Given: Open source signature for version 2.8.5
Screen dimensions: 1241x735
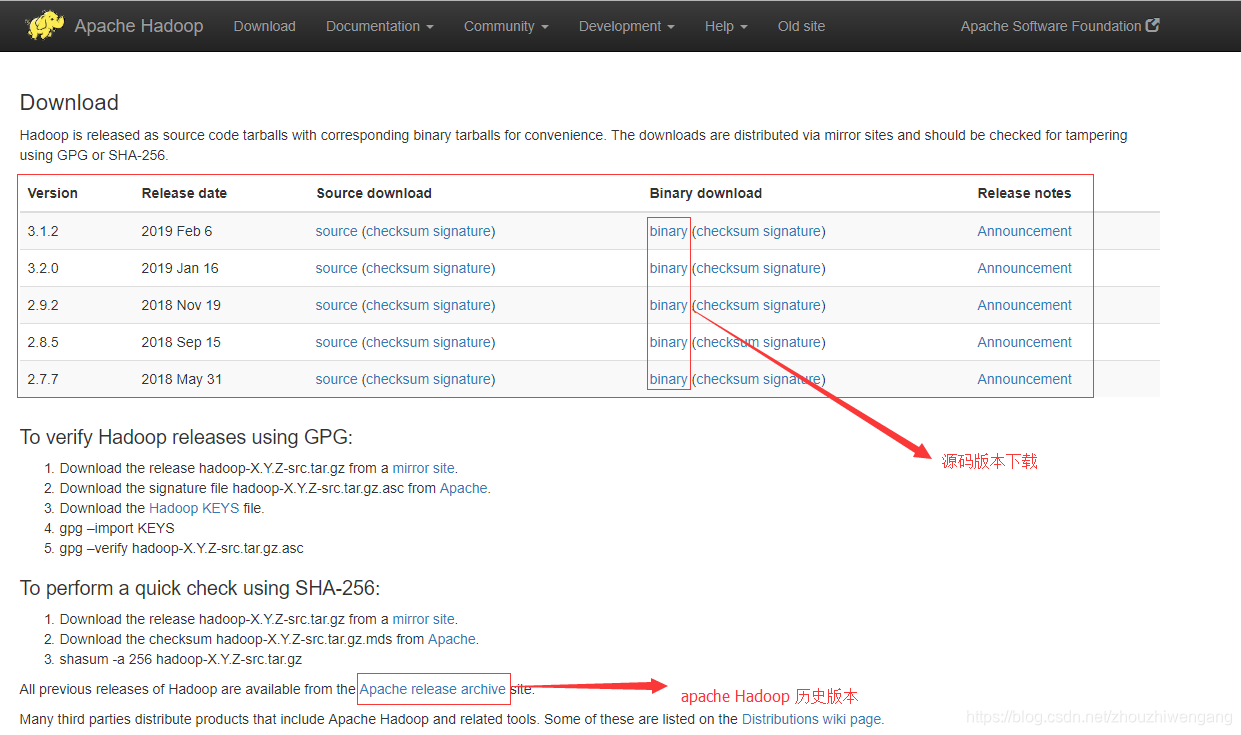Looking at the screenshot, I should (462, 342).
